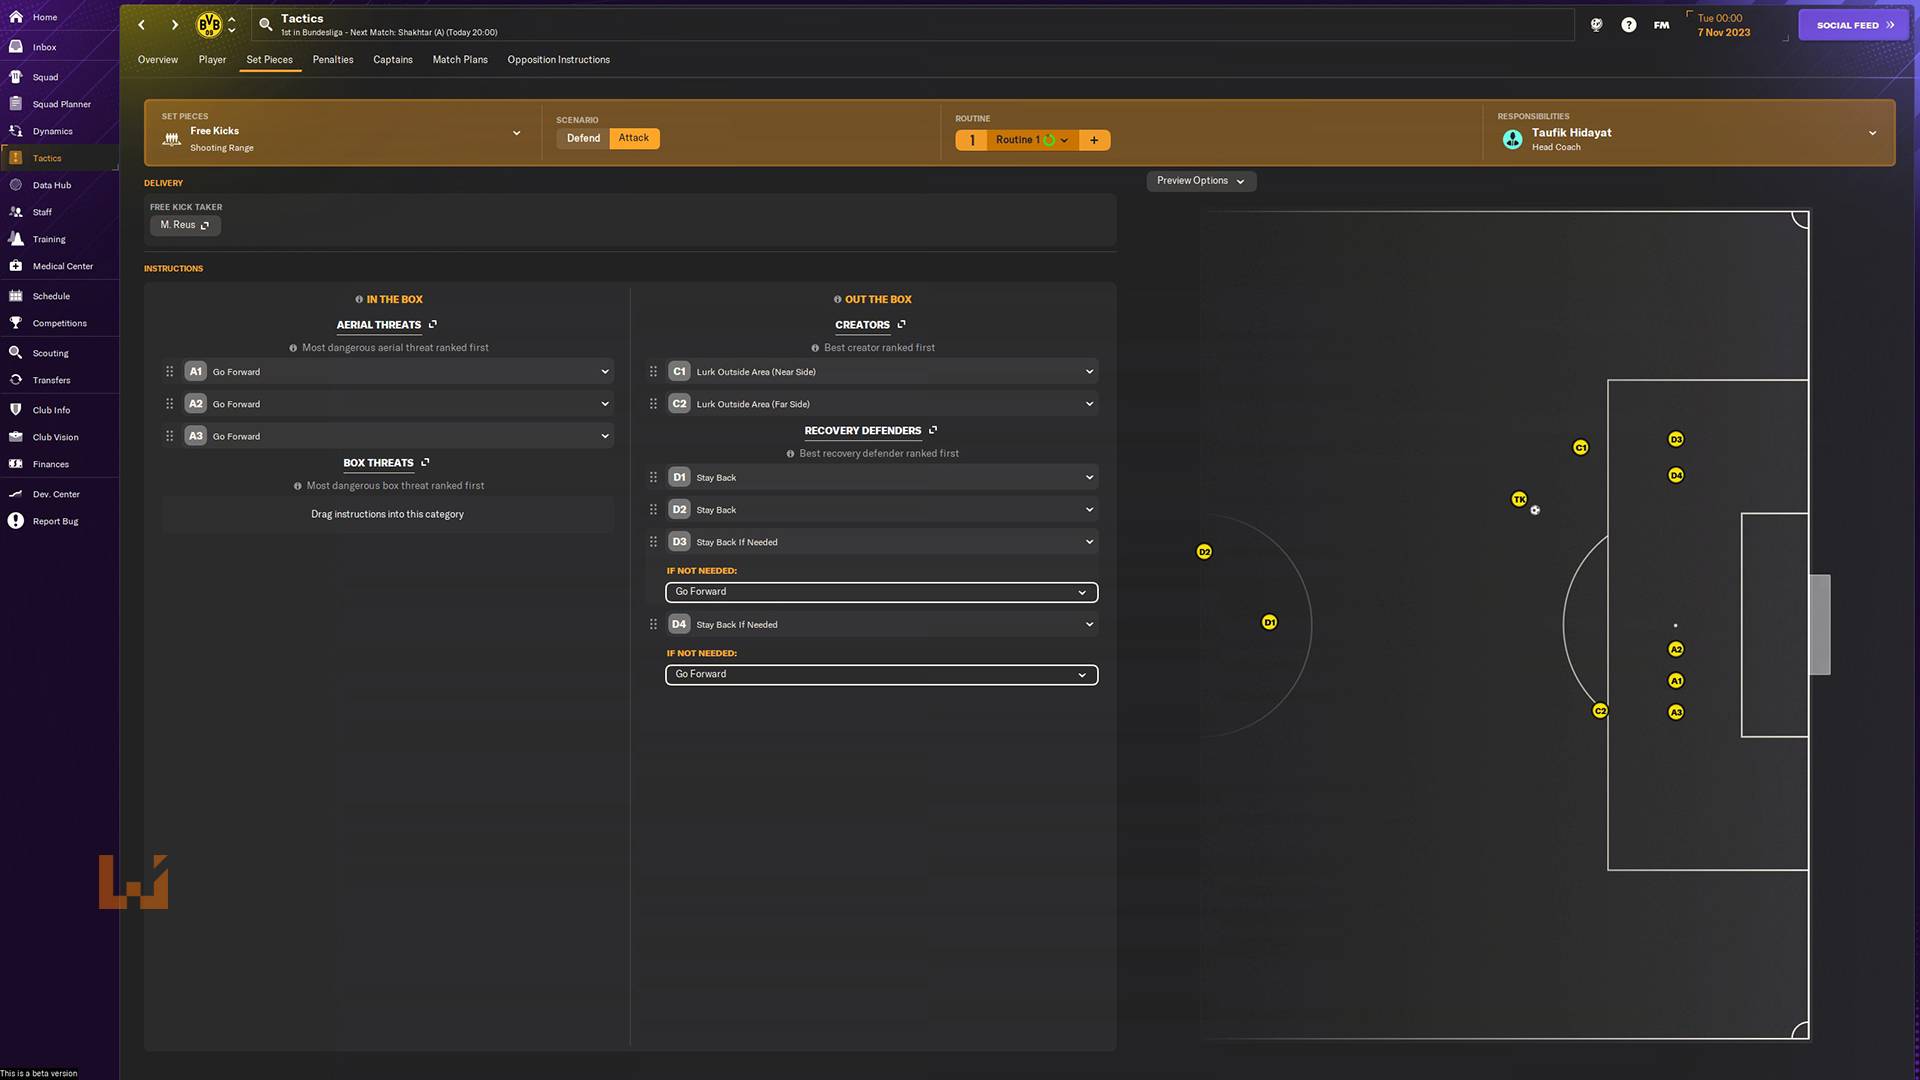Open the C1 Lurk Outside Area dropdown
The width and height of the screenshot is (1920, 1080).
[1089, 371]
